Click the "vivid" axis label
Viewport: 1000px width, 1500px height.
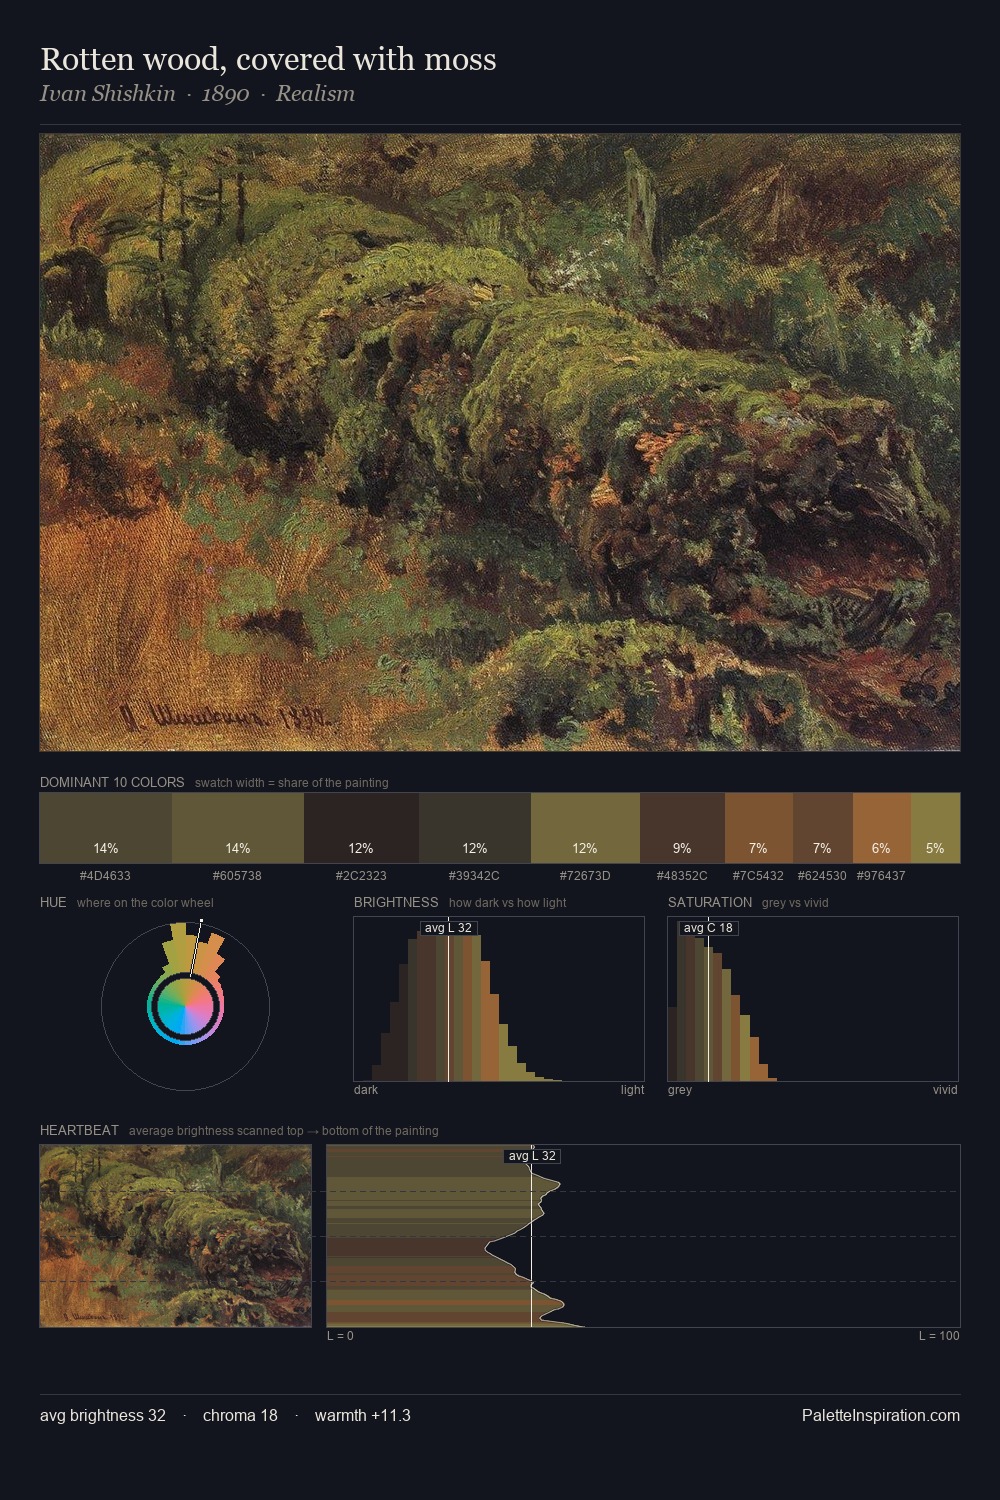(x=945, y=1090)
